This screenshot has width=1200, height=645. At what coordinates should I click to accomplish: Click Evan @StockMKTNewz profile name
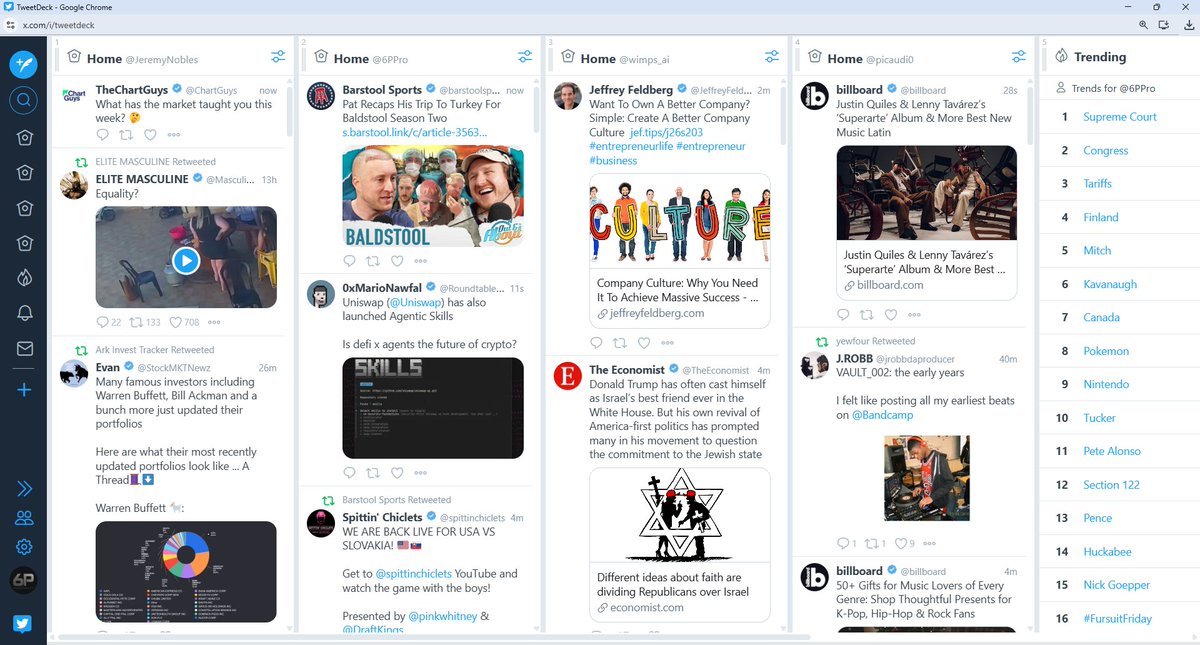coord(107,368)
